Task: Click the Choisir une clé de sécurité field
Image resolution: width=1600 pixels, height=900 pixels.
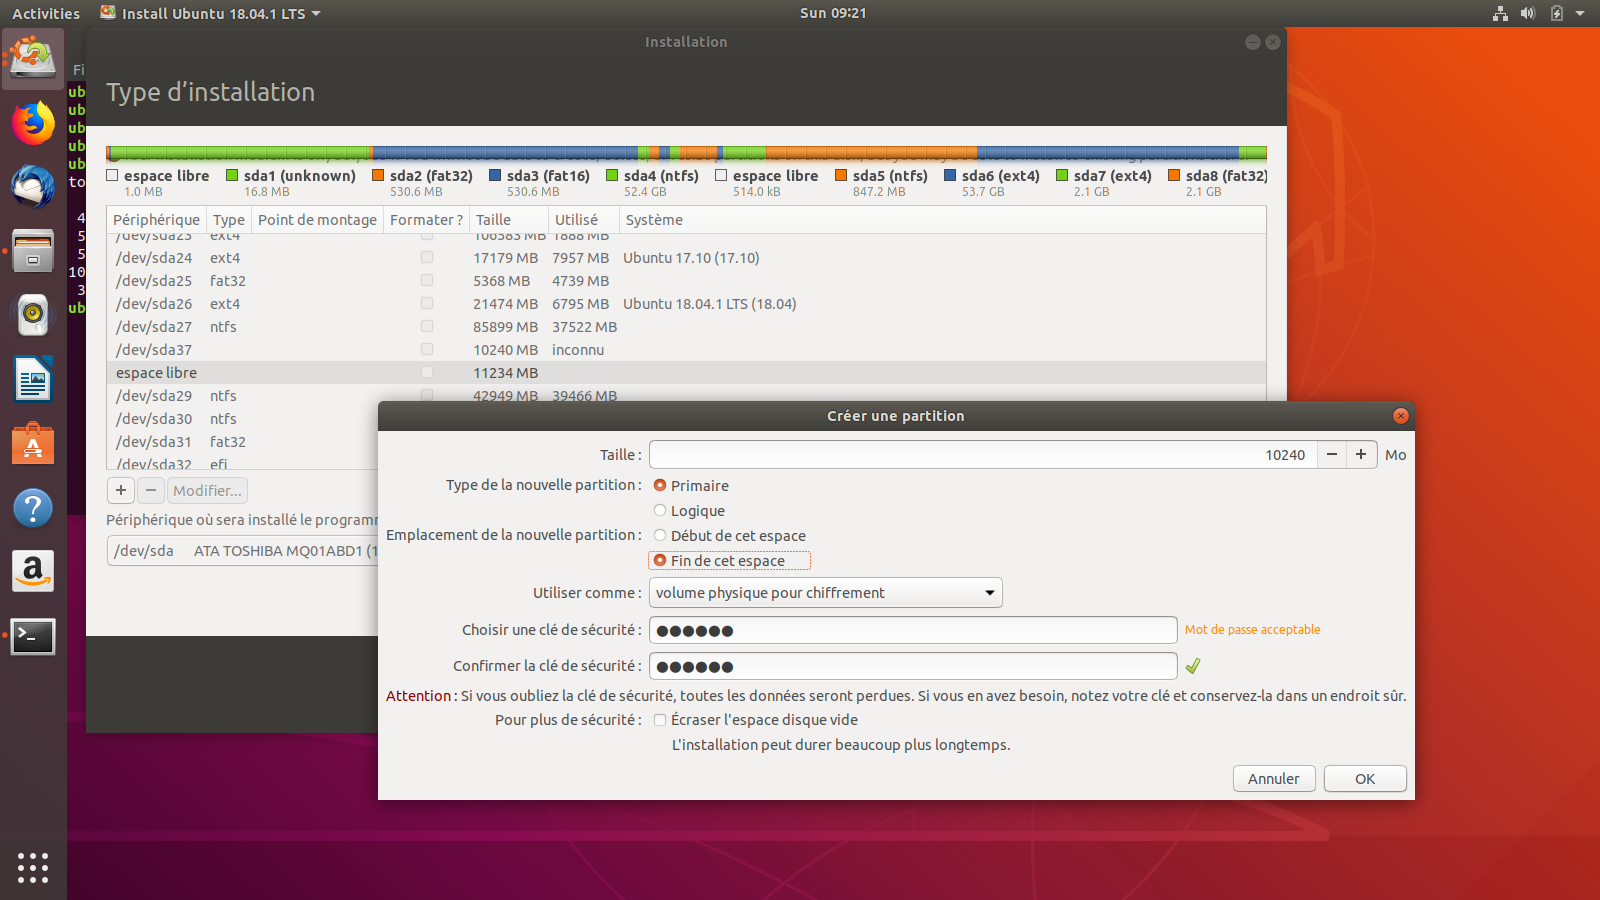Action: 912,630
